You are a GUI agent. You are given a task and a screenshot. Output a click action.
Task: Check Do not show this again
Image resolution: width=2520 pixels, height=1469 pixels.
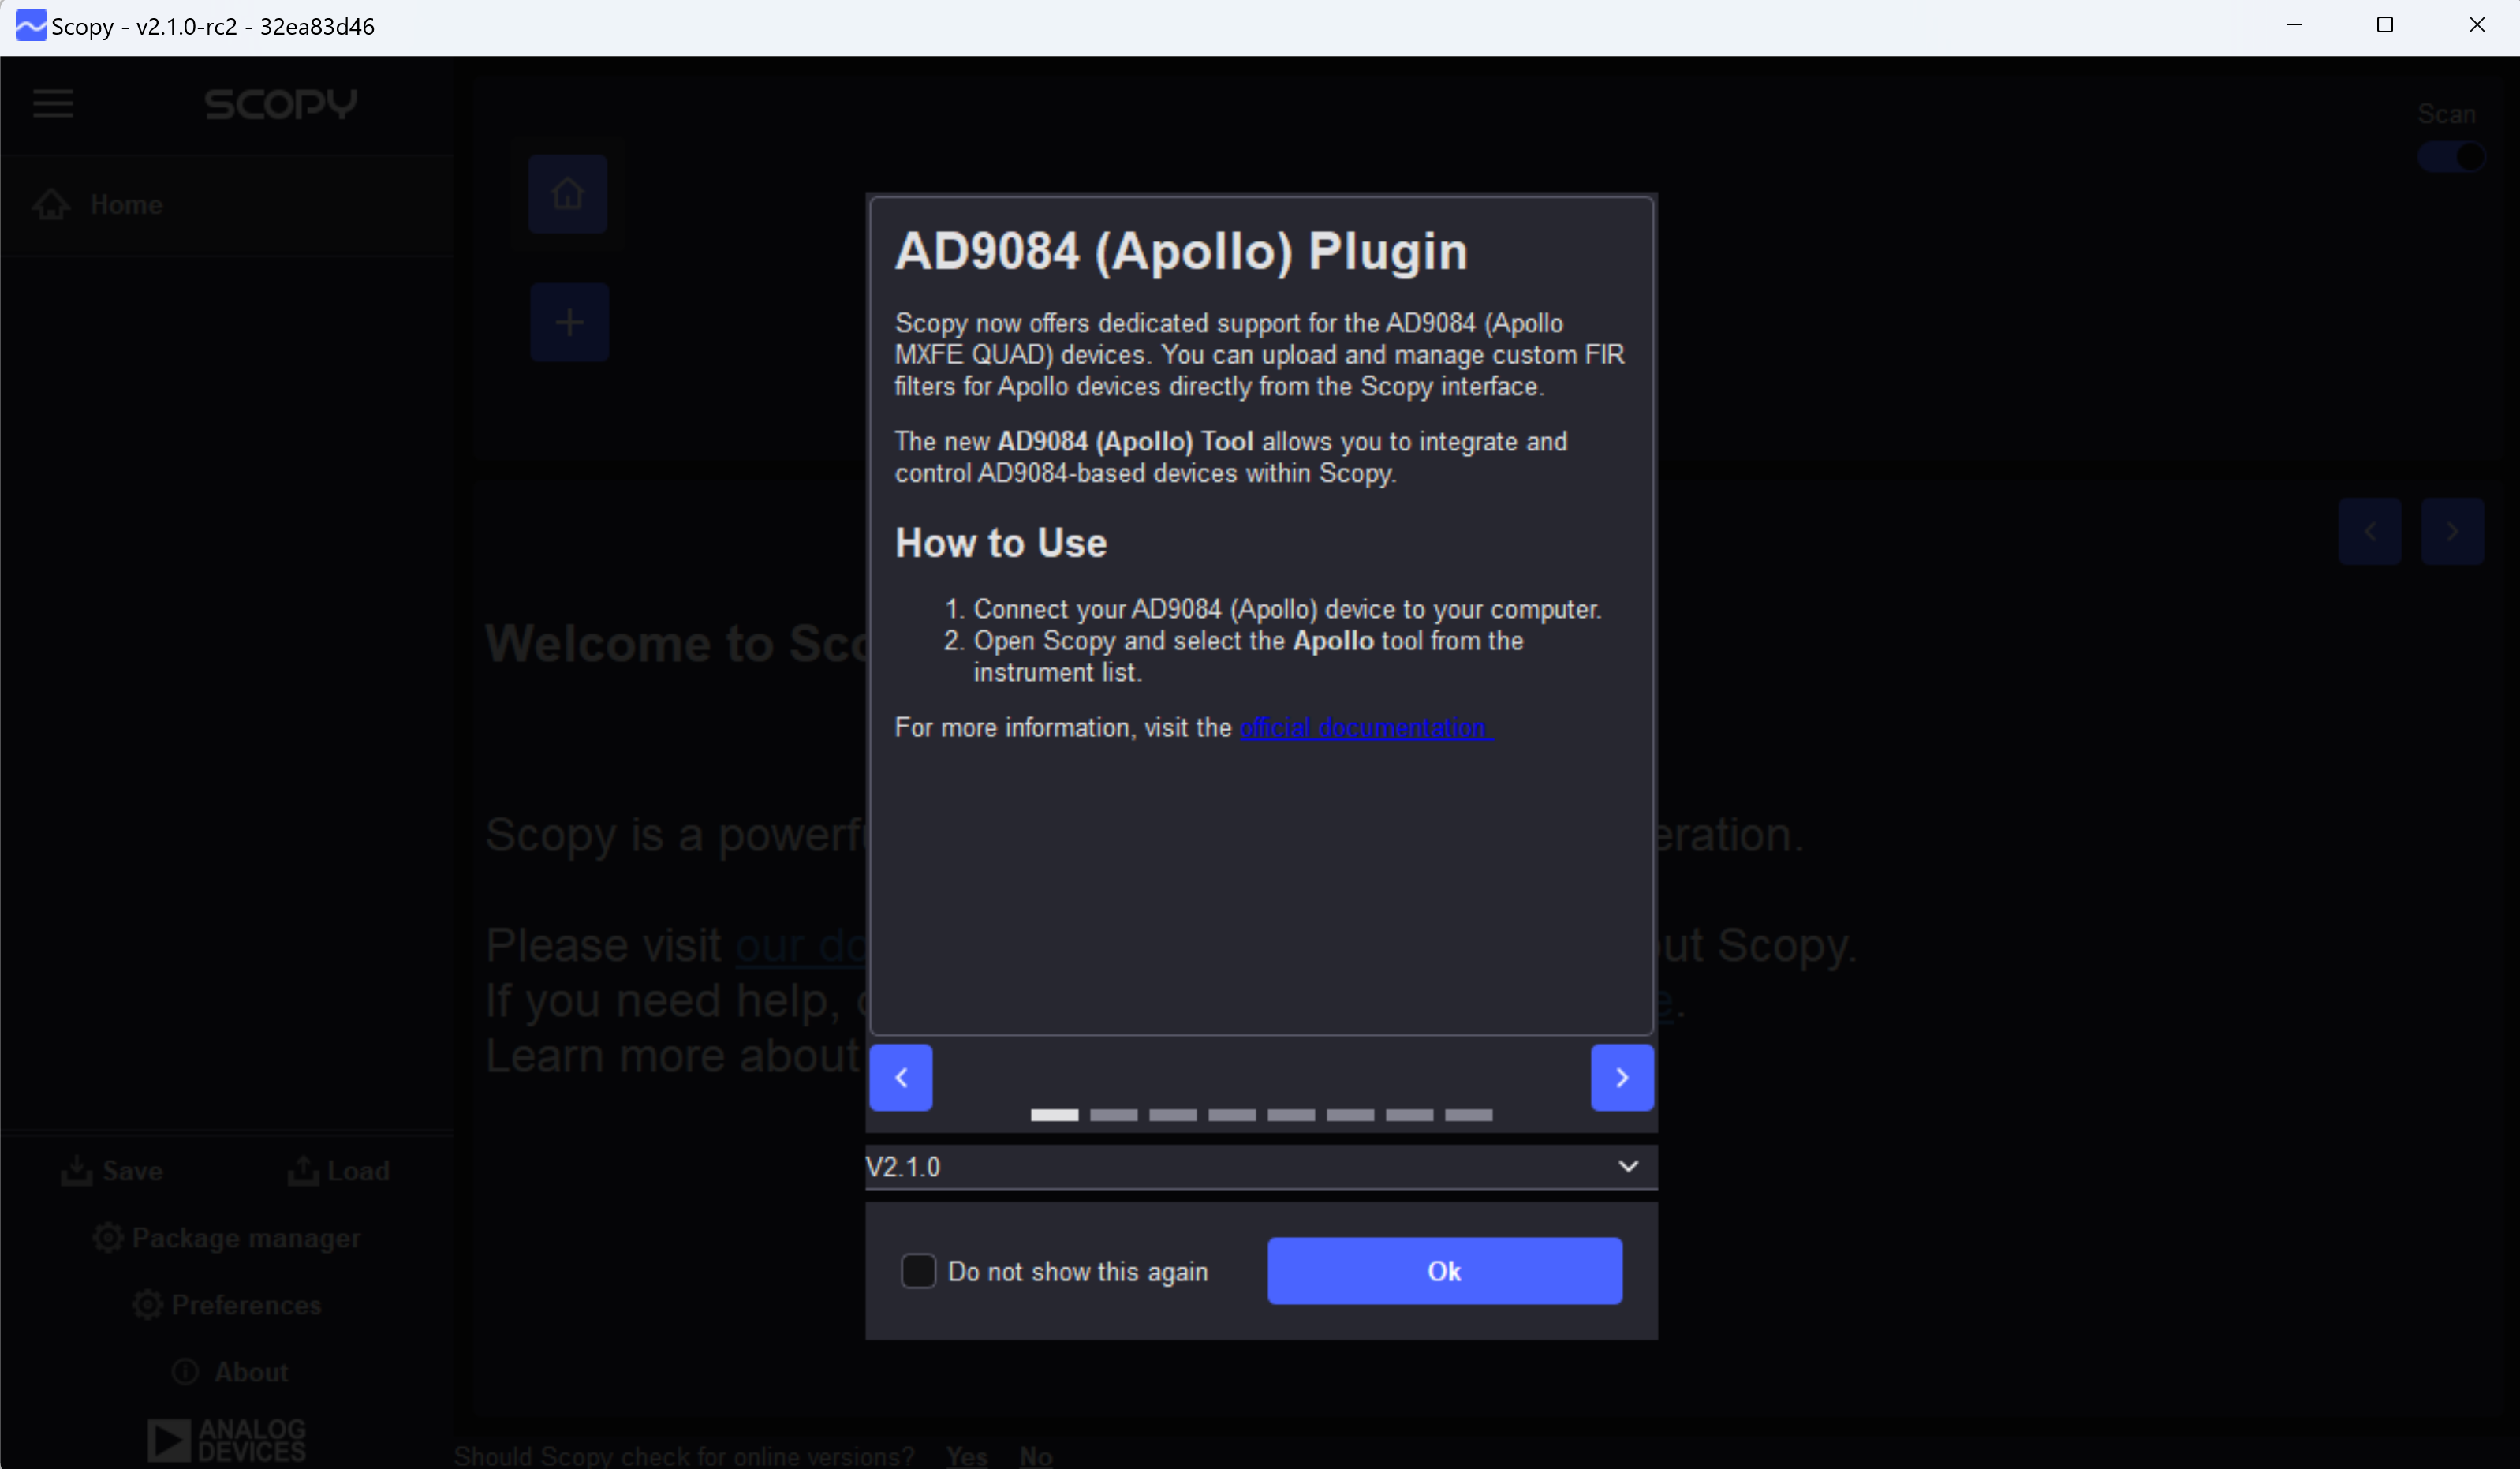918,1271
